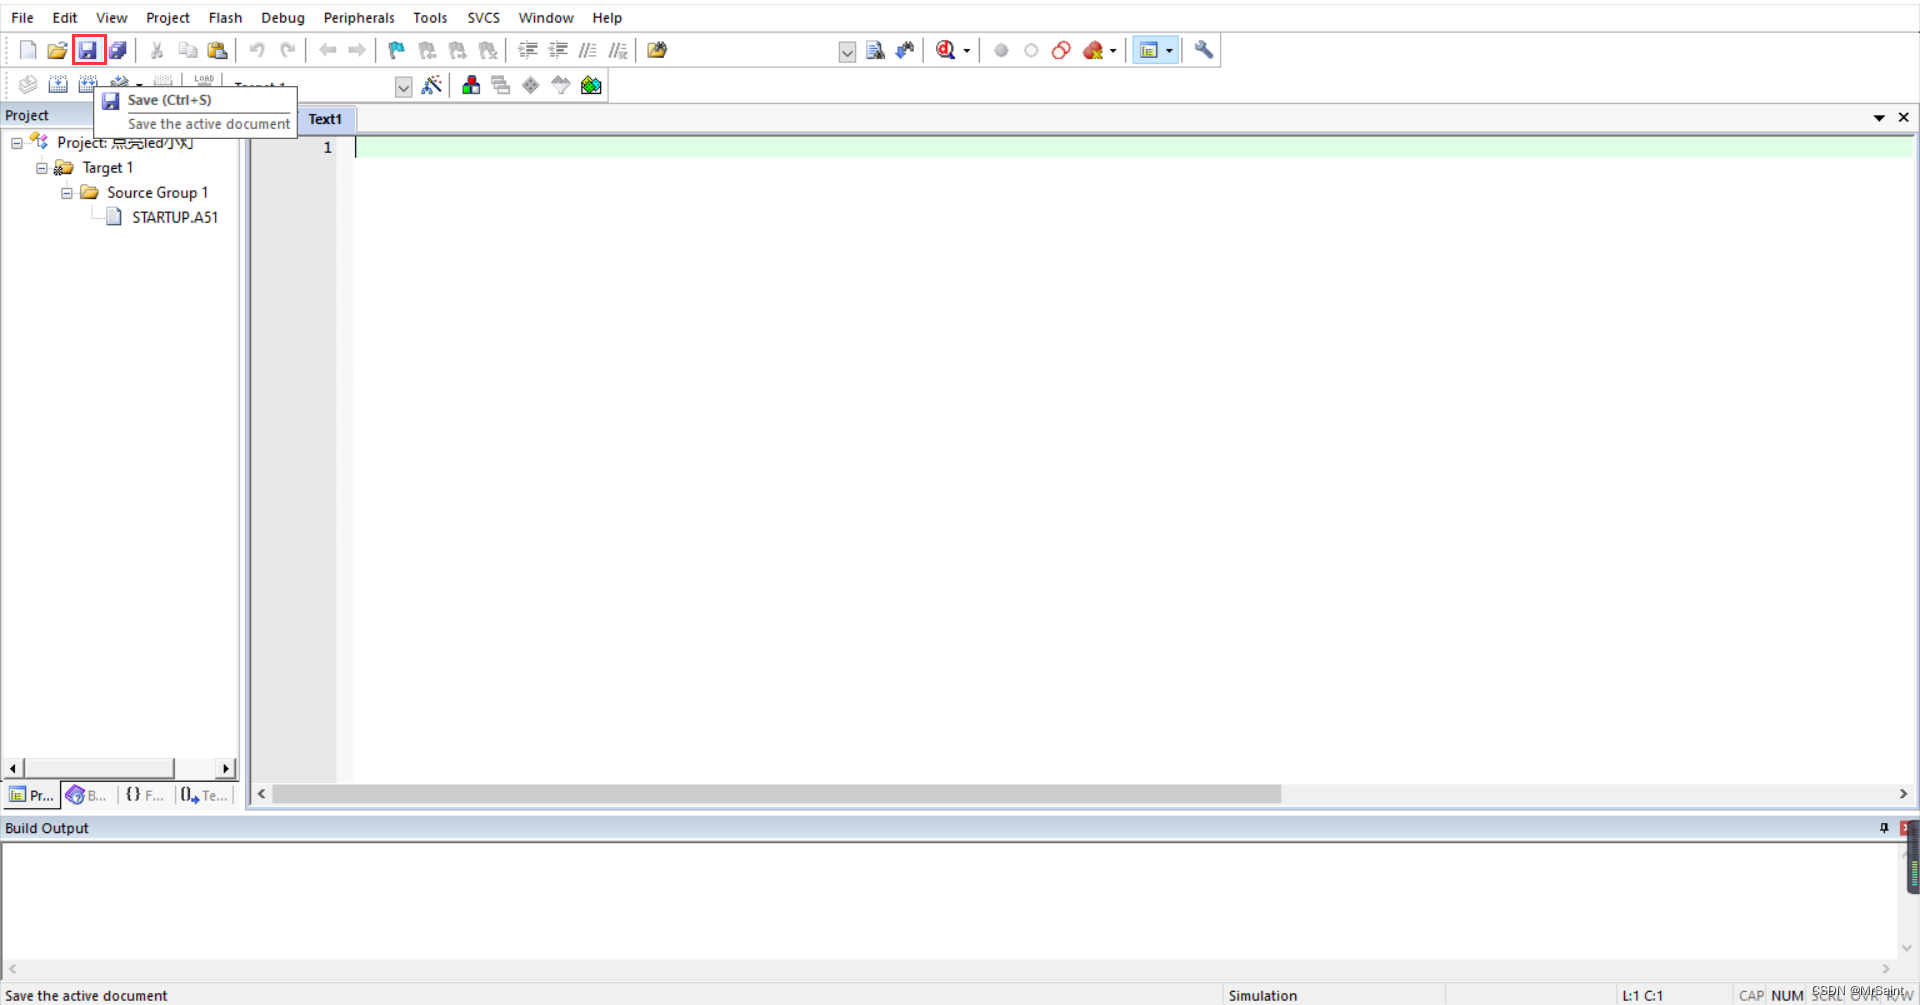Click the Find document icon with binoculars
Image resolution: width=1920 pixels, height=1005 pixels.
[x=875, y=50]
